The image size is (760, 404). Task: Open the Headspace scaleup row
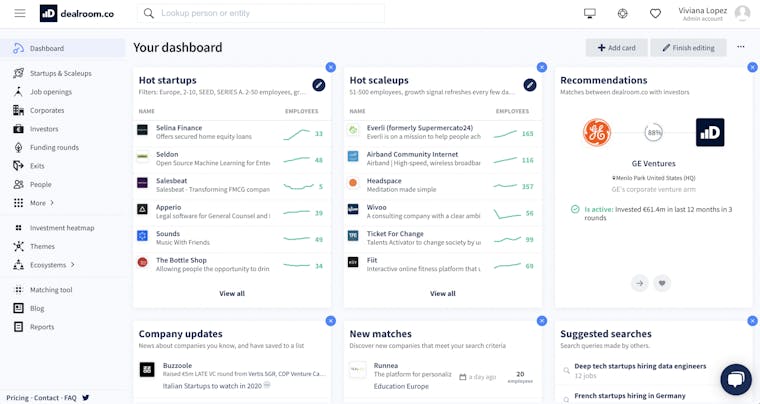click(443, 185)
